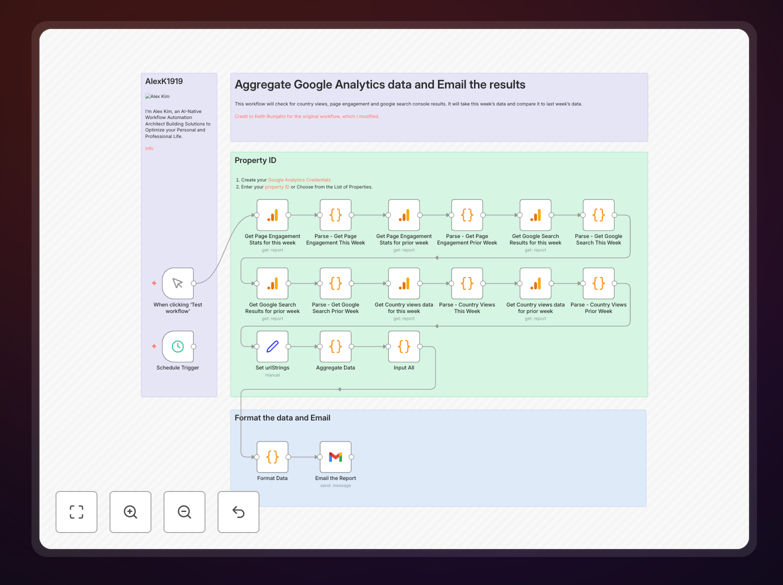Image resolution: width=783 pixels, height=585 pixels.
Task: Follow the 'property ID' link
Action: tap(277, 187)
